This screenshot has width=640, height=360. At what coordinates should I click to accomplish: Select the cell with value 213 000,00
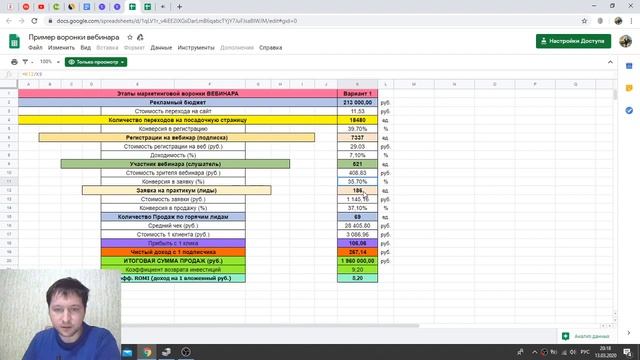pos(358,102)
